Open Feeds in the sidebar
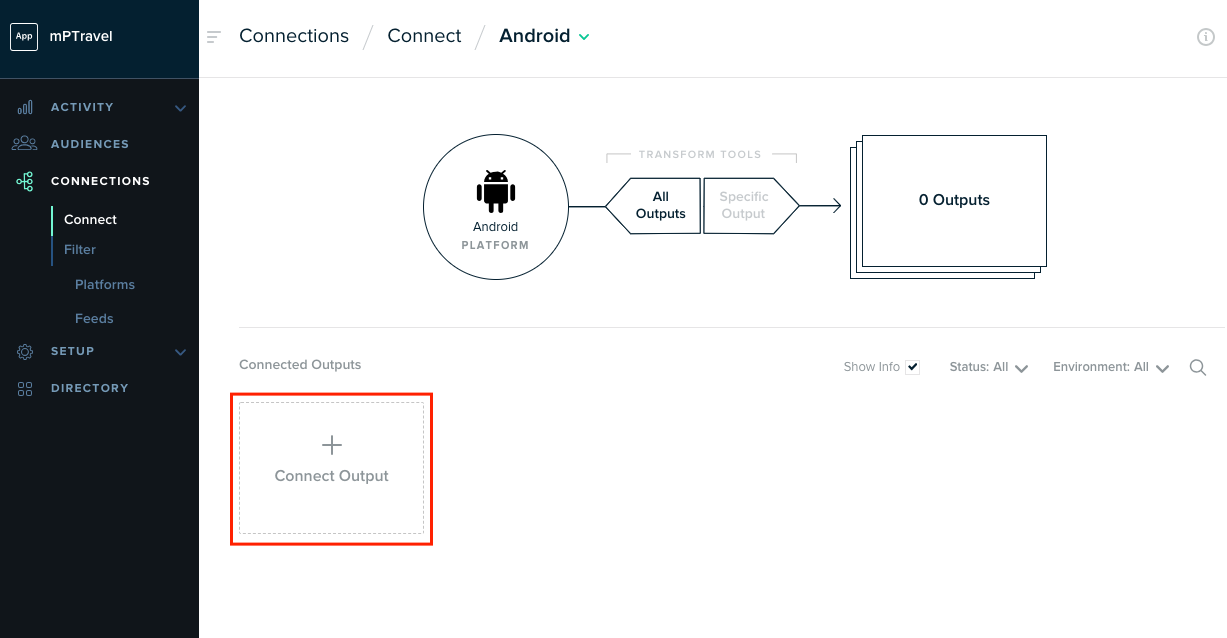This screenshot has height=638, width=1227. coord(94,319)
